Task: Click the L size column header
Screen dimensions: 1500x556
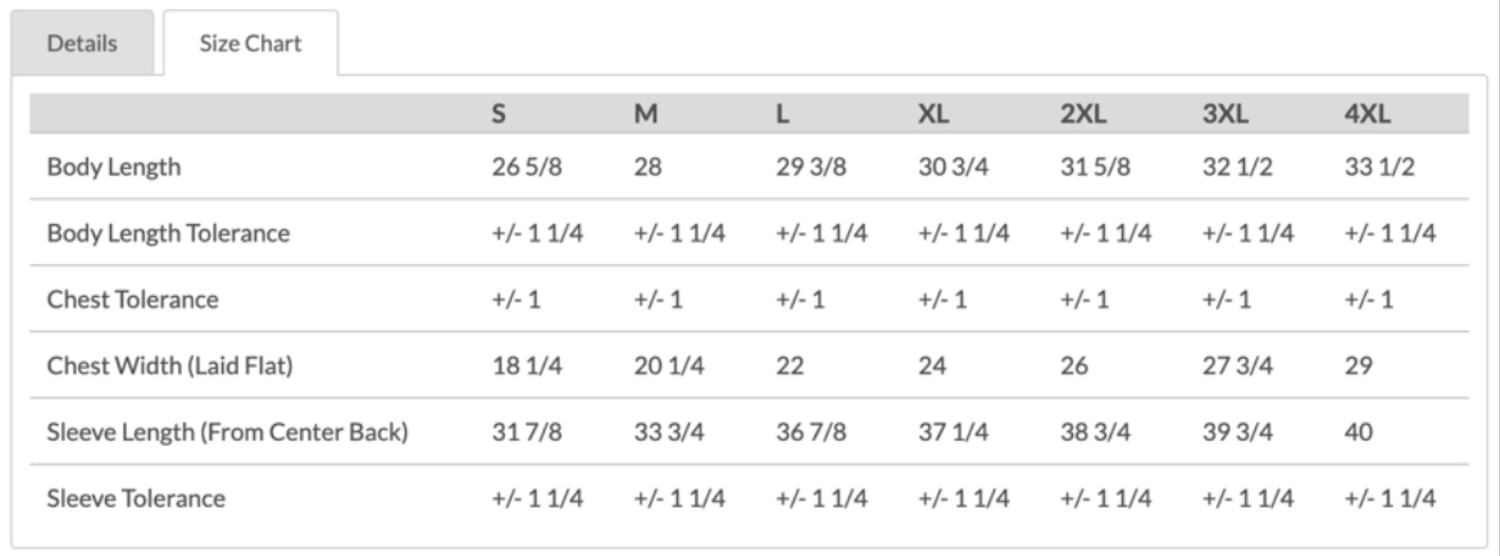Action: click(x=782, y=114)
